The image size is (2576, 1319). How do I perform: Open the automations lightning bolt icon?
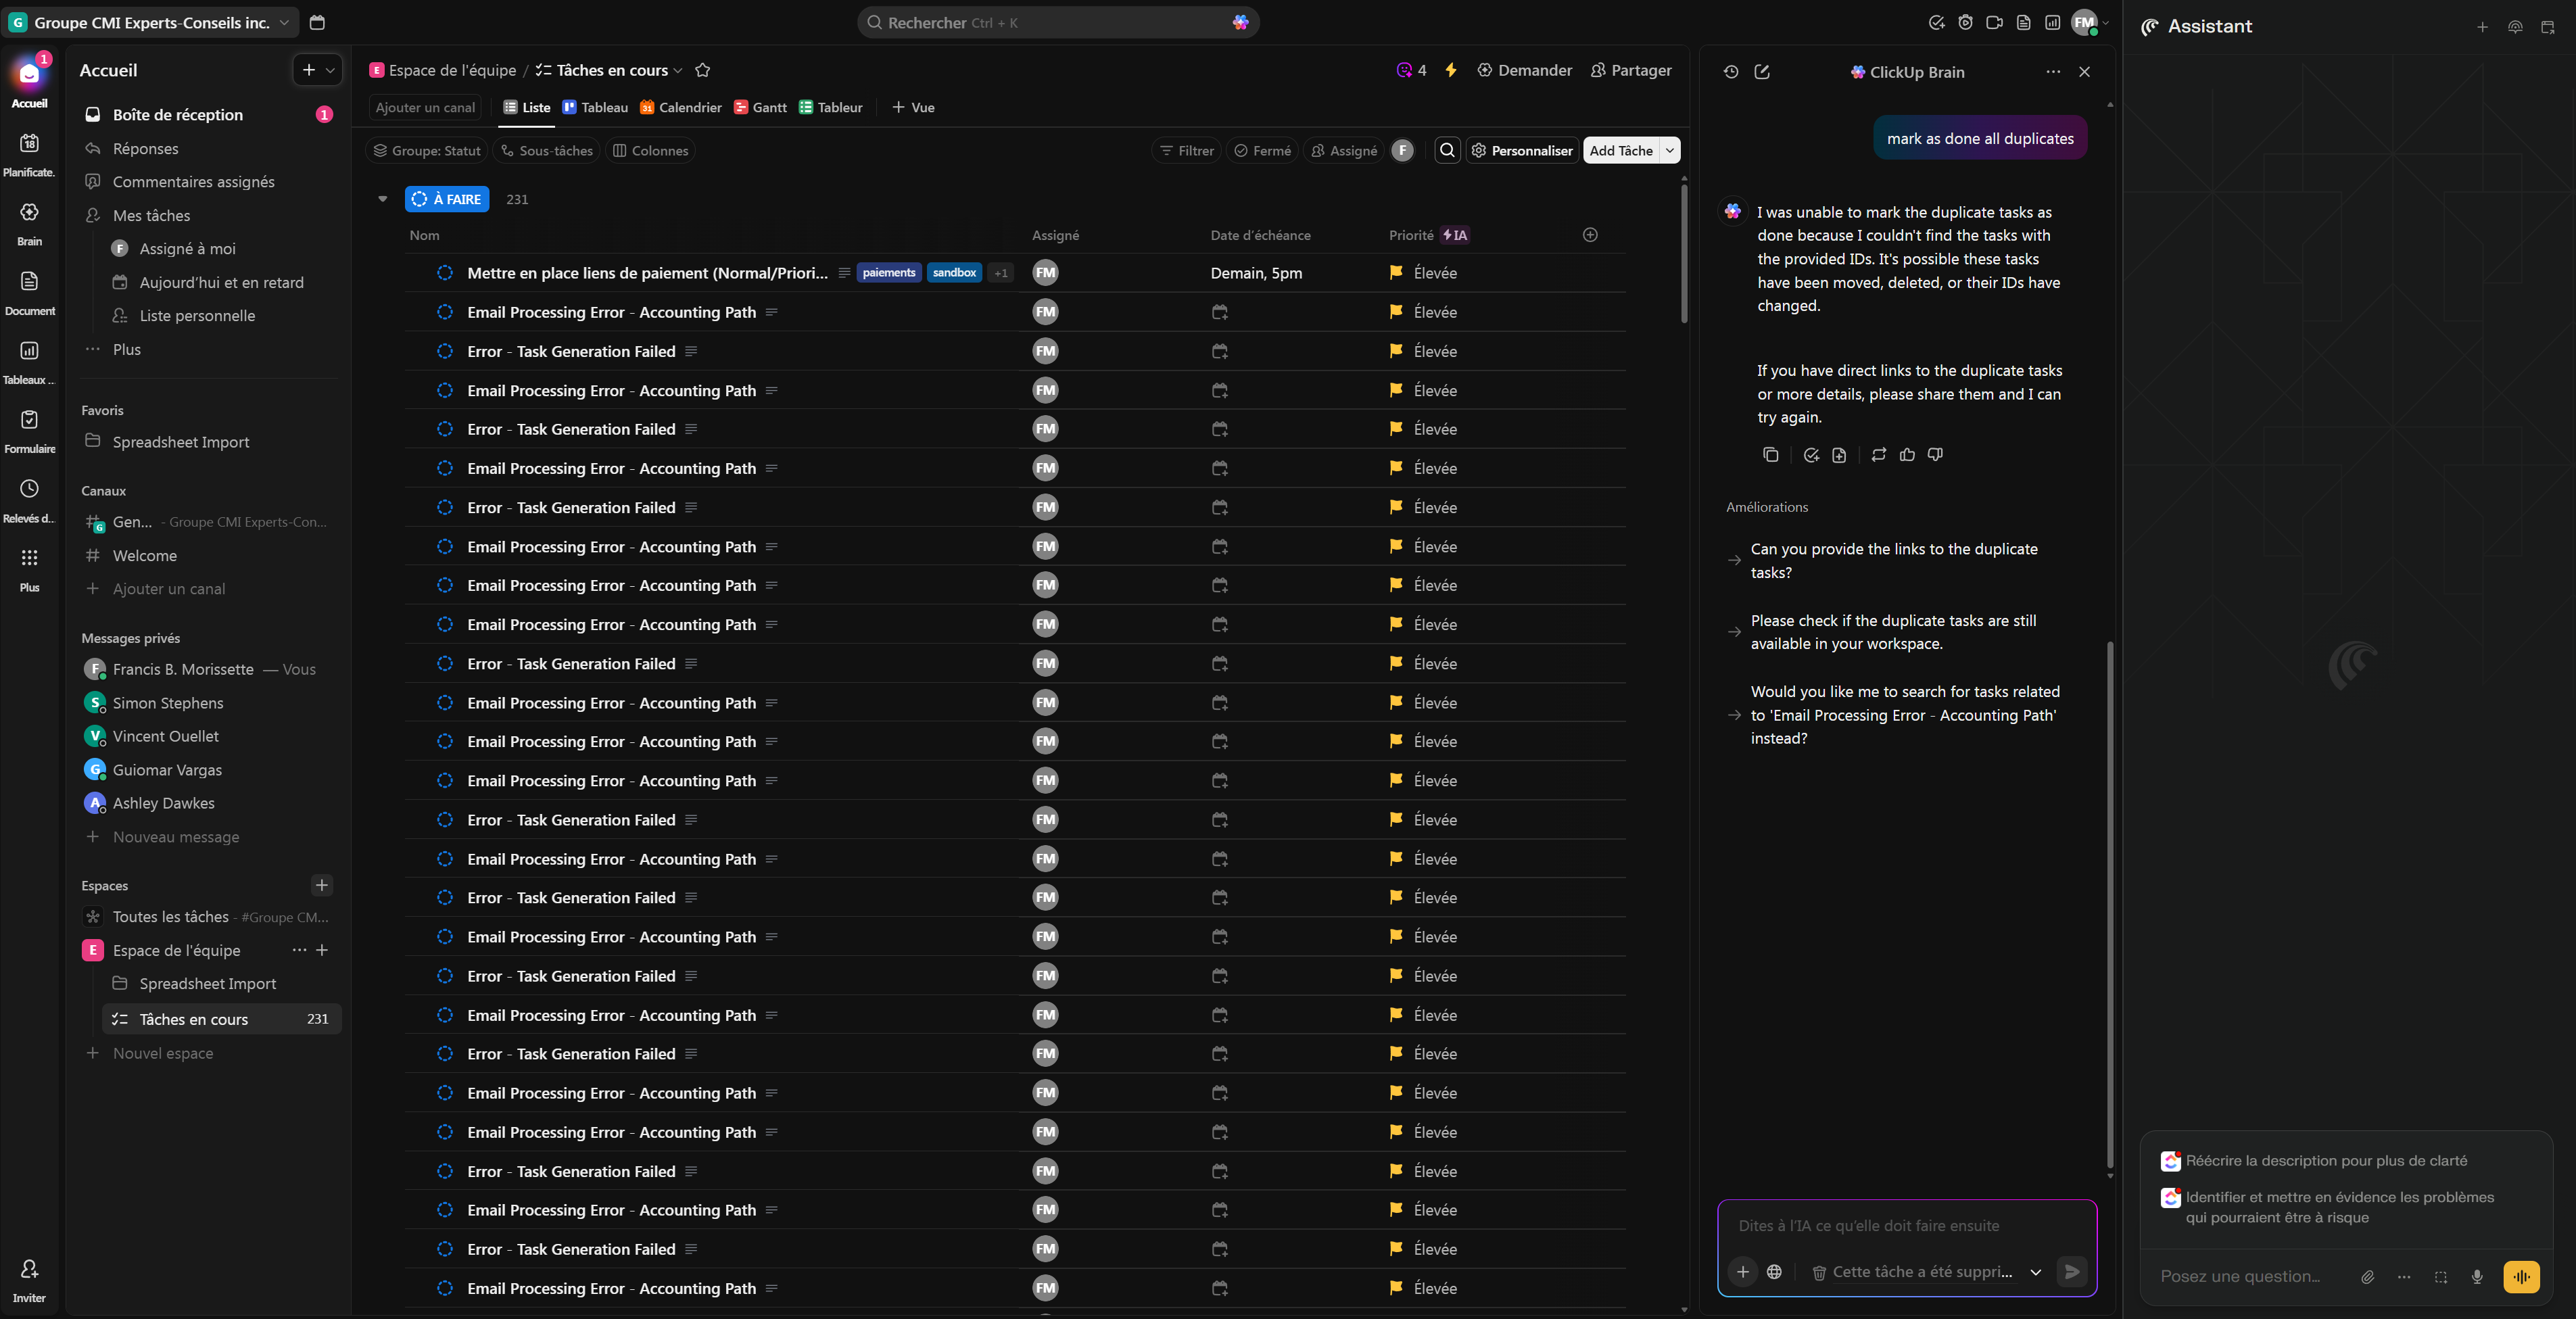(x=1450, y=70)
